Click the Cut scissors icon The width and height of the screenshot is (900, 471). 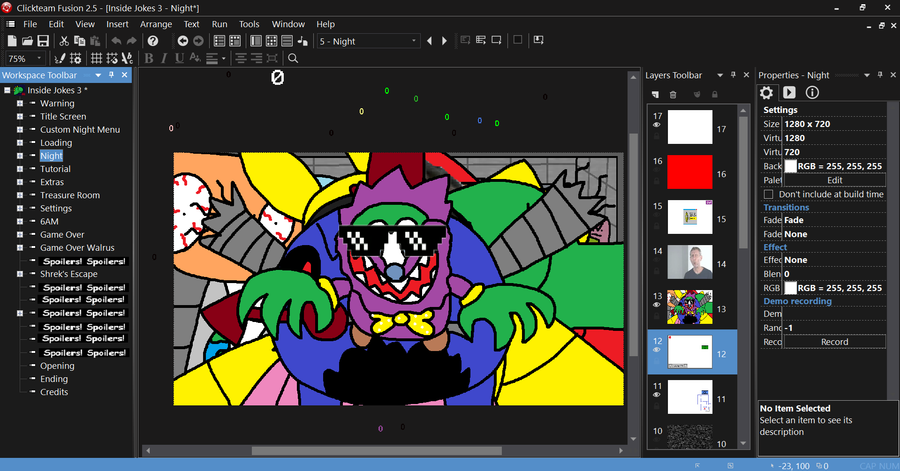click(x=64, y=41)
